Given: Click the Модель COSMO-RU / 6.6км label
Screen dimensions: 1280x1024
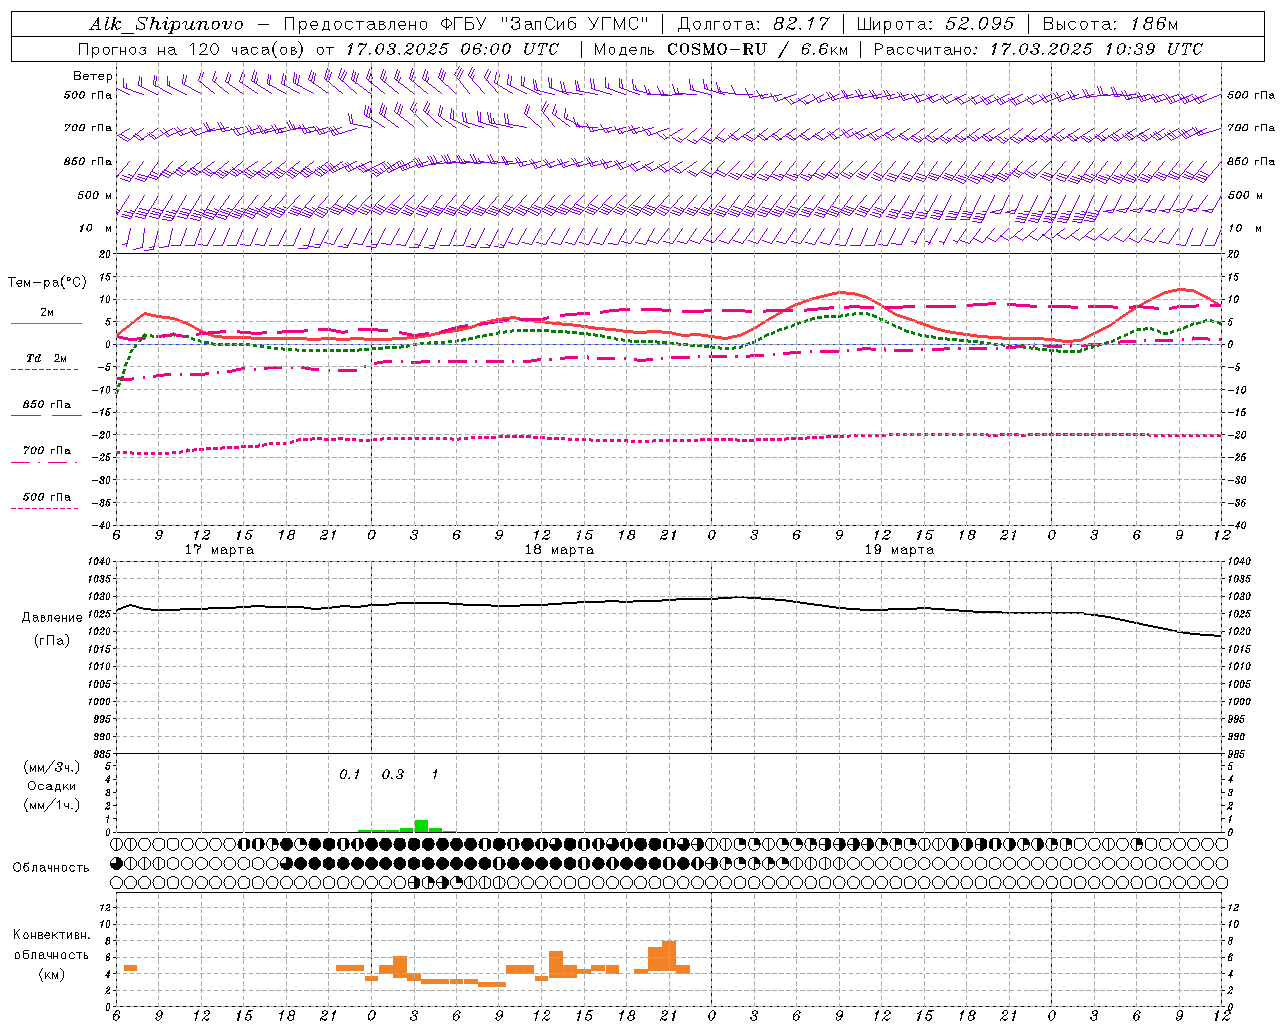Looking at the screenshot, I should click(721, 49).
